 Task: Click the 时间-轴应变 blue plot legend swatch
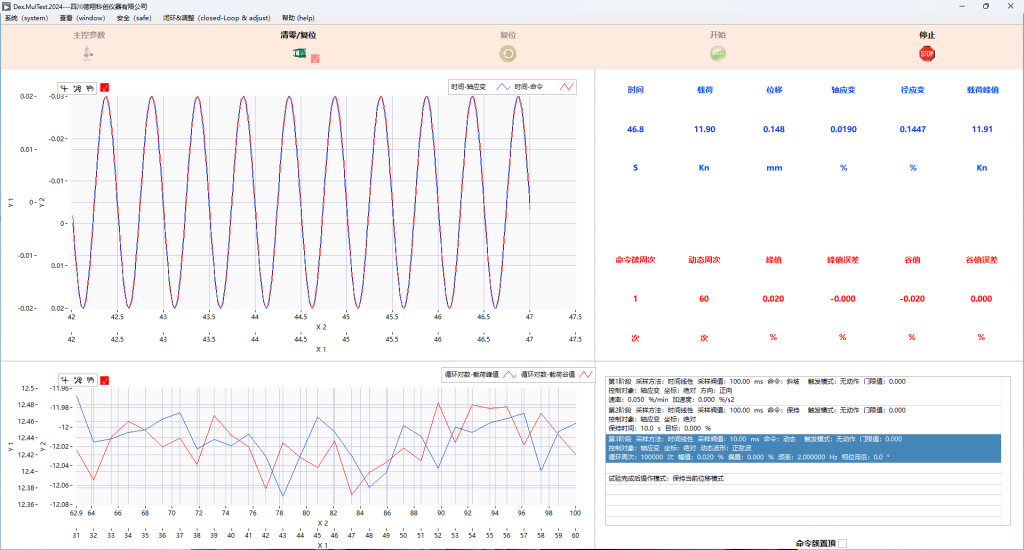tap(503, 87)
